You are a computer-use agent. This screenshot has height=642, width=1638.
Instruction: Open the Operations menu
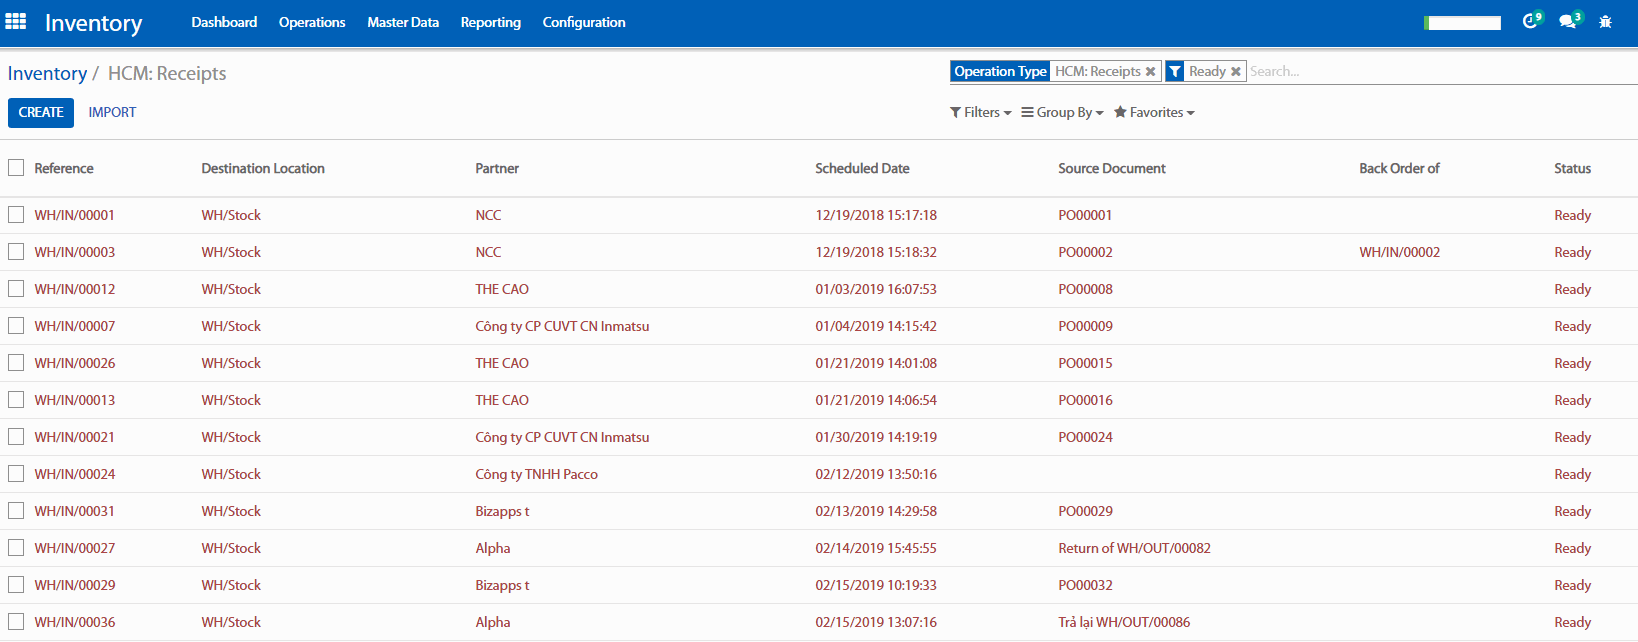[x=312, y=22]
